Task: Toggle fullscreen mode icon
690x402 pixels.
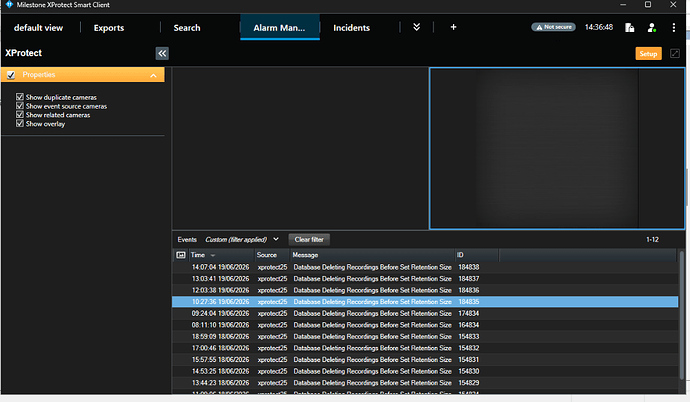Action: (675, 54)
